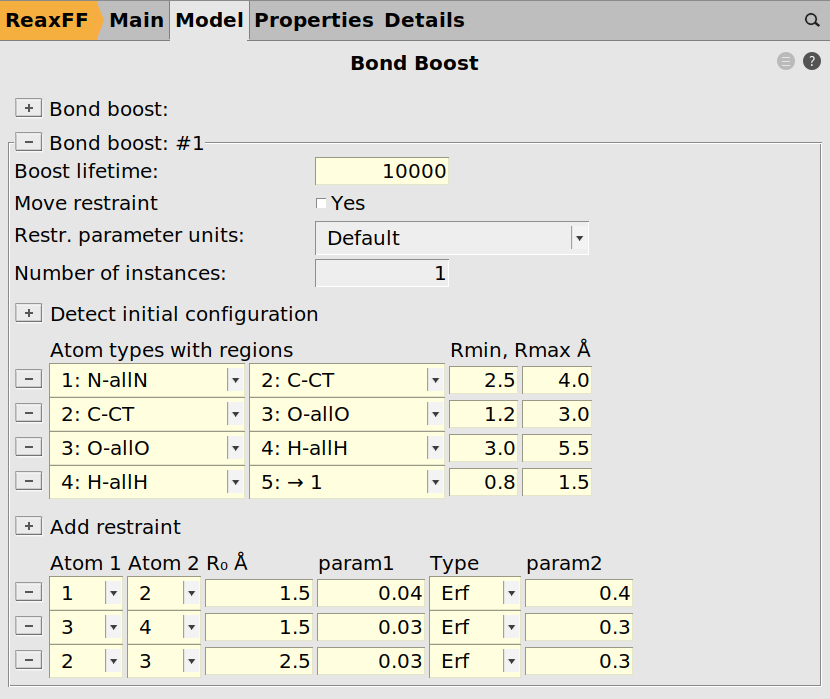Add a new Bond boost with plus button
Image resolution: width=830 pixels, height=699 pixels.
(29, 108)
